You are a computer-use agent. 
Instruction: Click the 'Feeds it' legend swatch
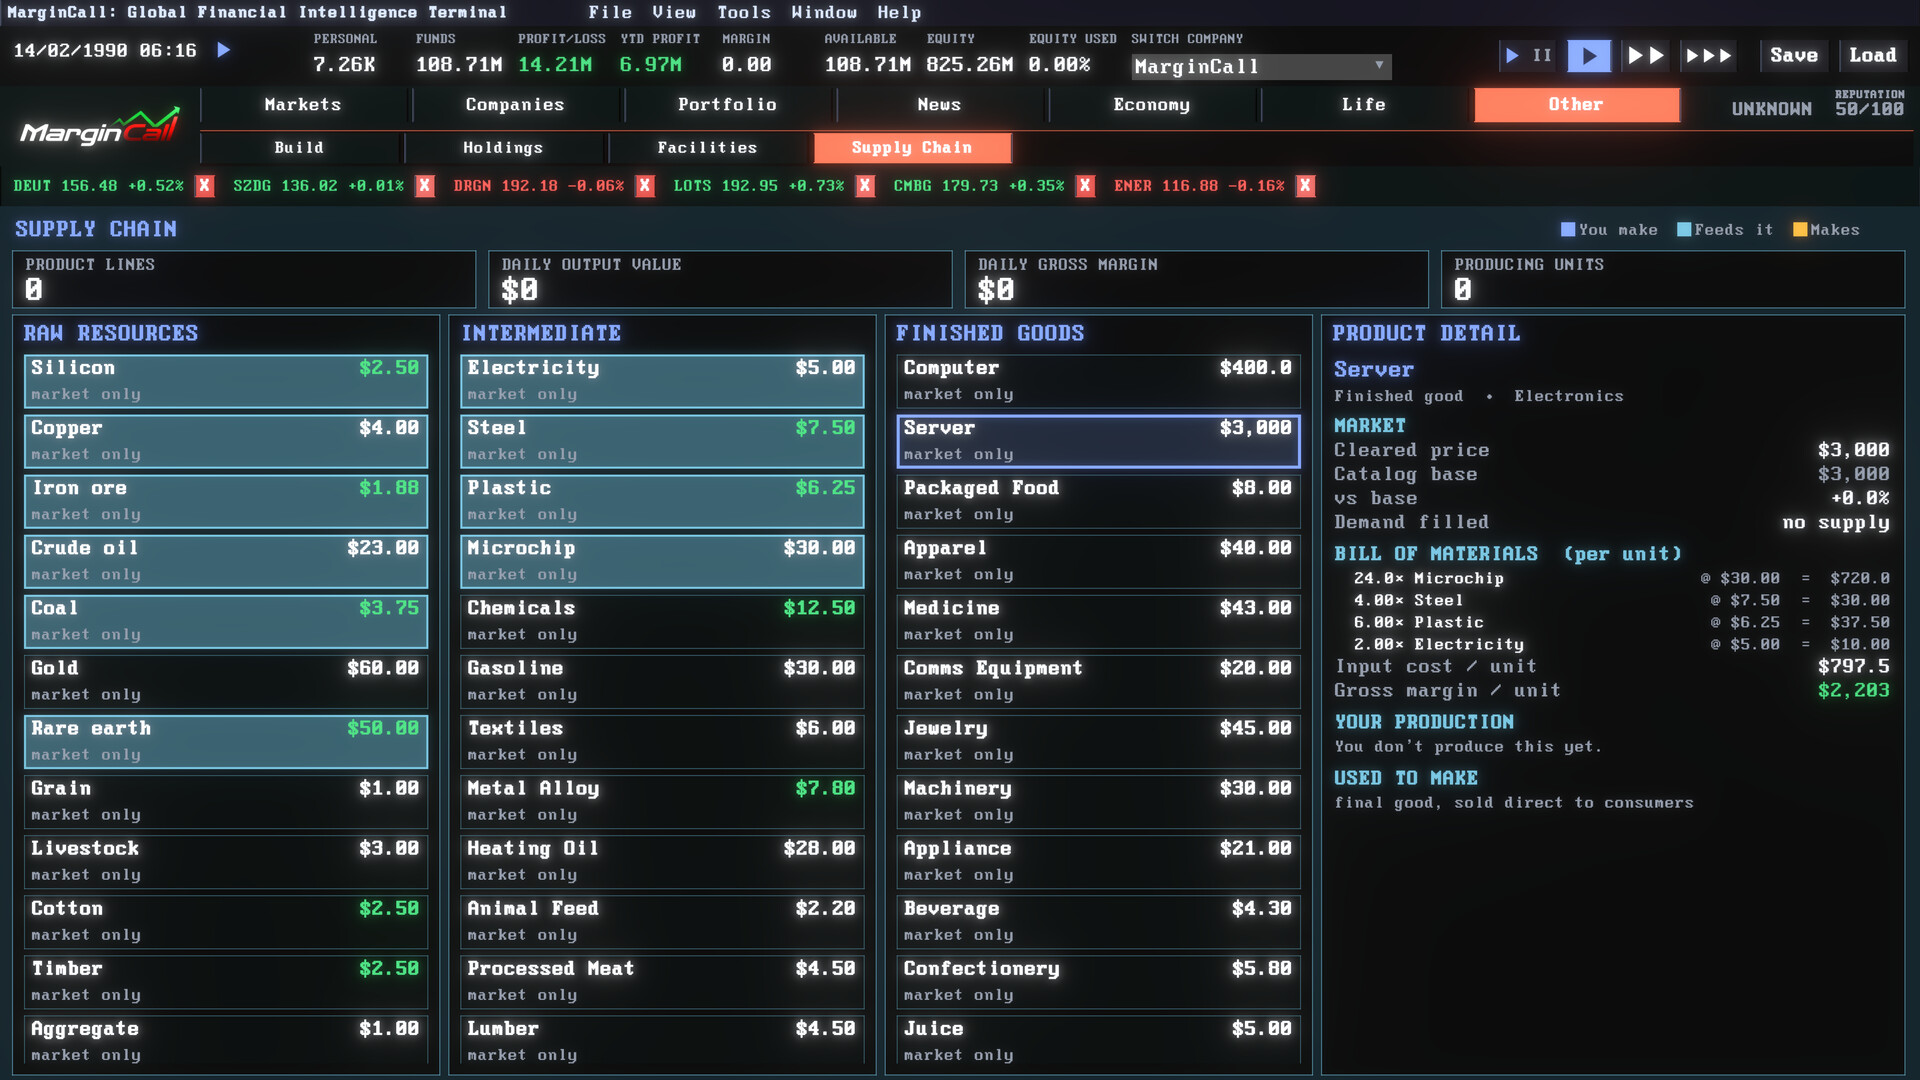point(1684,230)
